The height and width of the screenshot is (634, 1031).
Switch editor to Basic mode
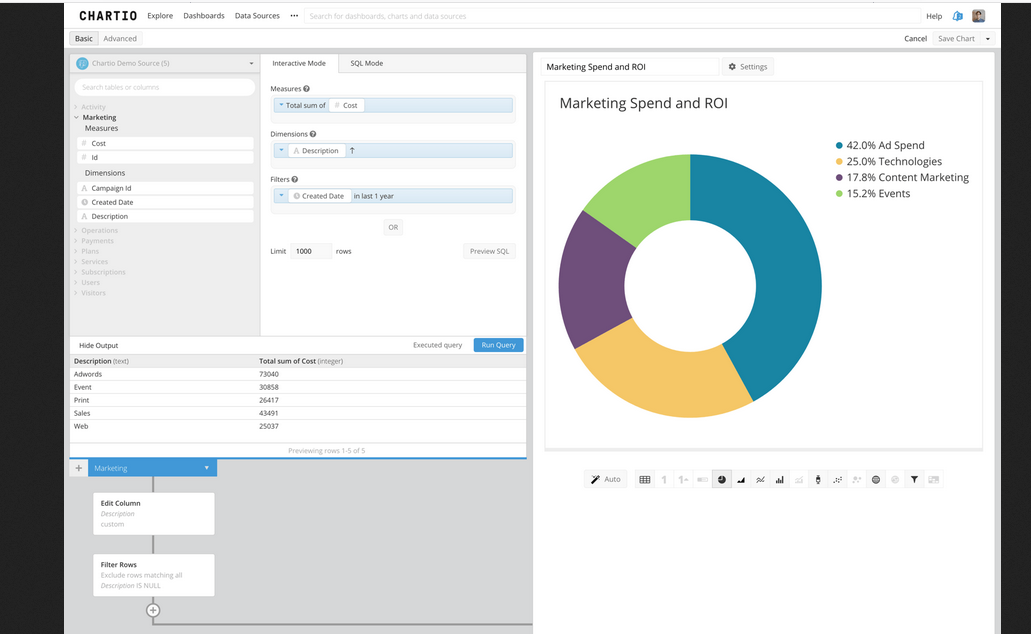pos(84,39)
